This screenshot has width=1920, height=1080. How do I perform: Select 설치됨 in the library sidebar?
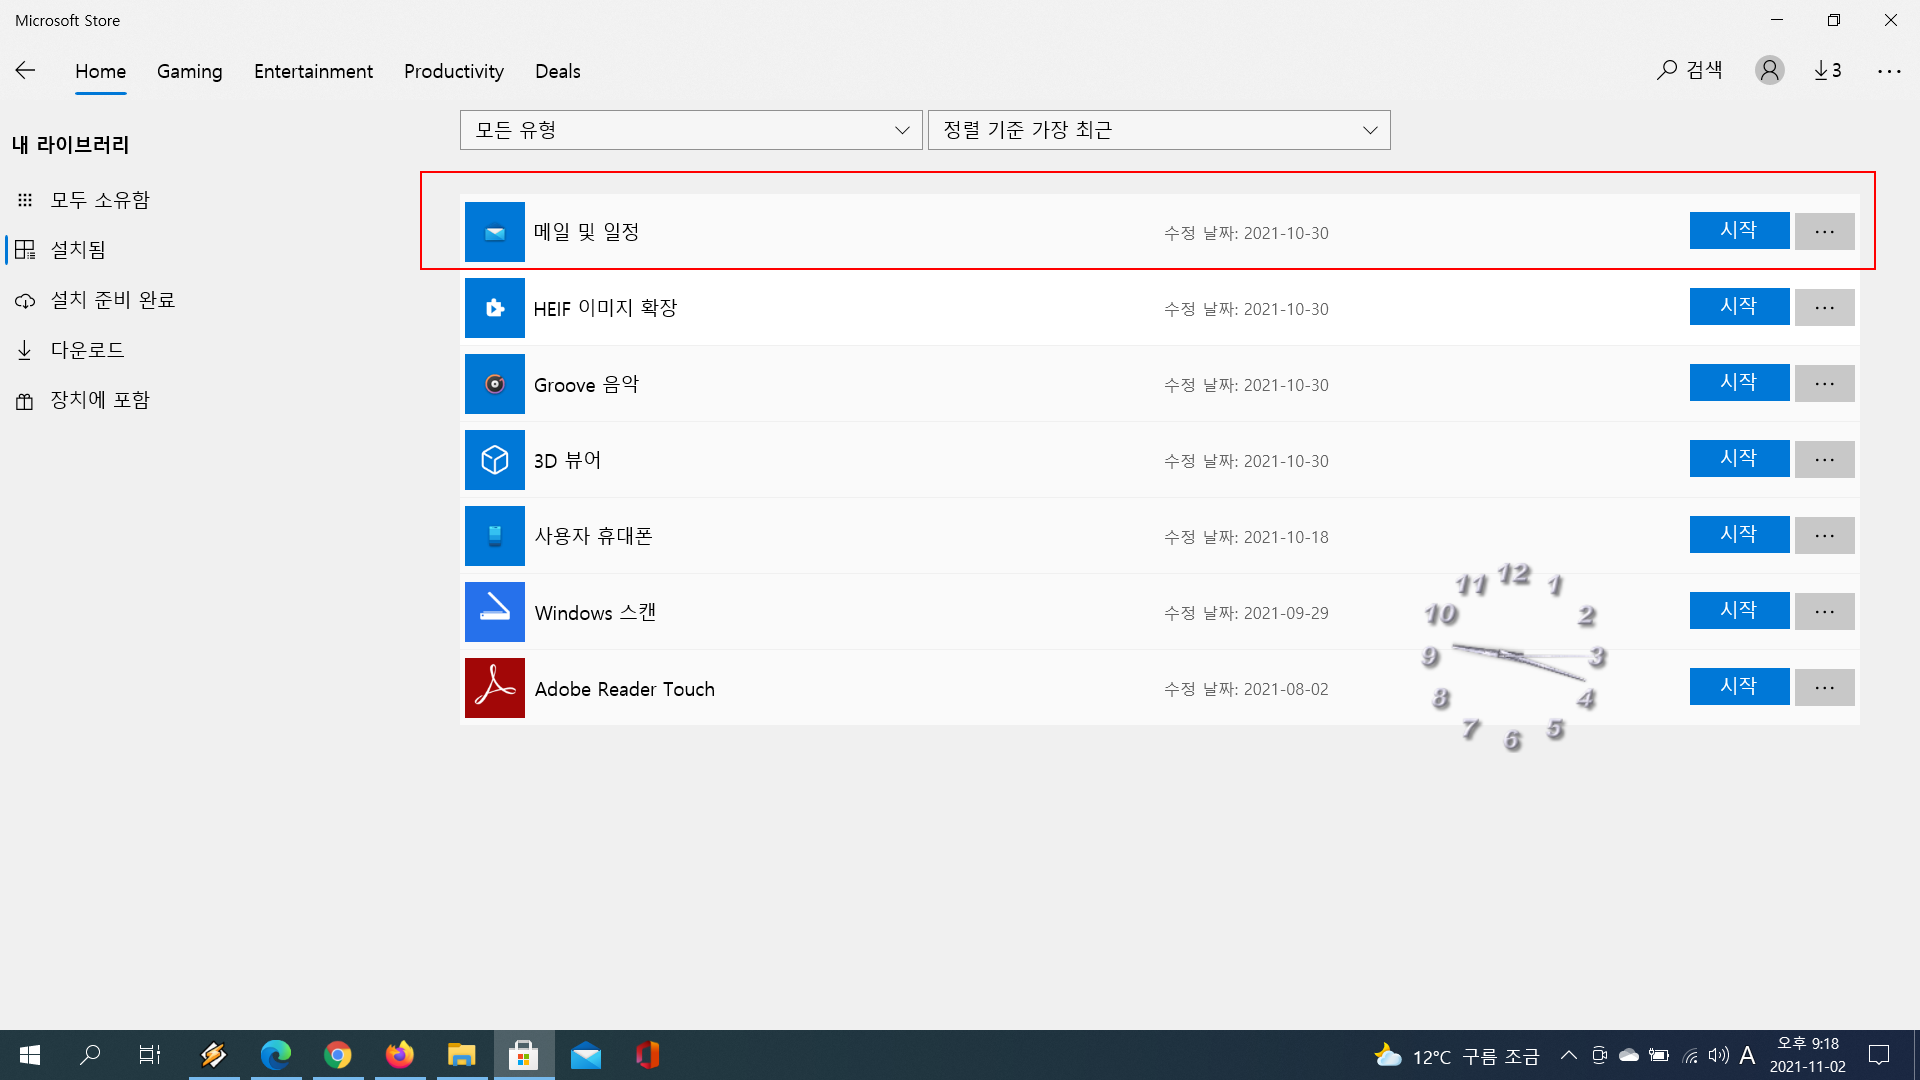(78, 250)
